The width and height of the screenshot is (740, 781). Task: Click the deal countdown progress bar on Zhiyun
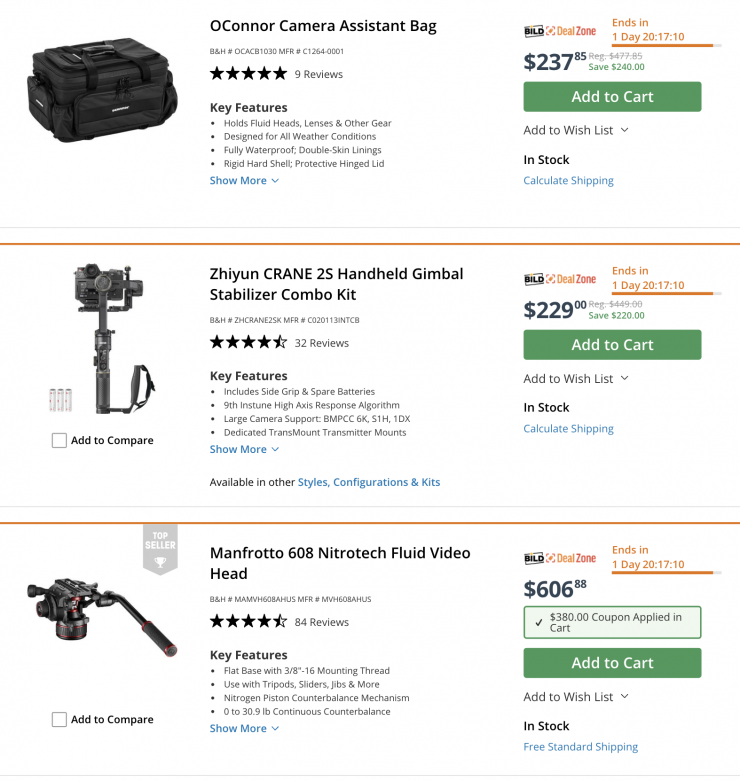tap(662, 294)
